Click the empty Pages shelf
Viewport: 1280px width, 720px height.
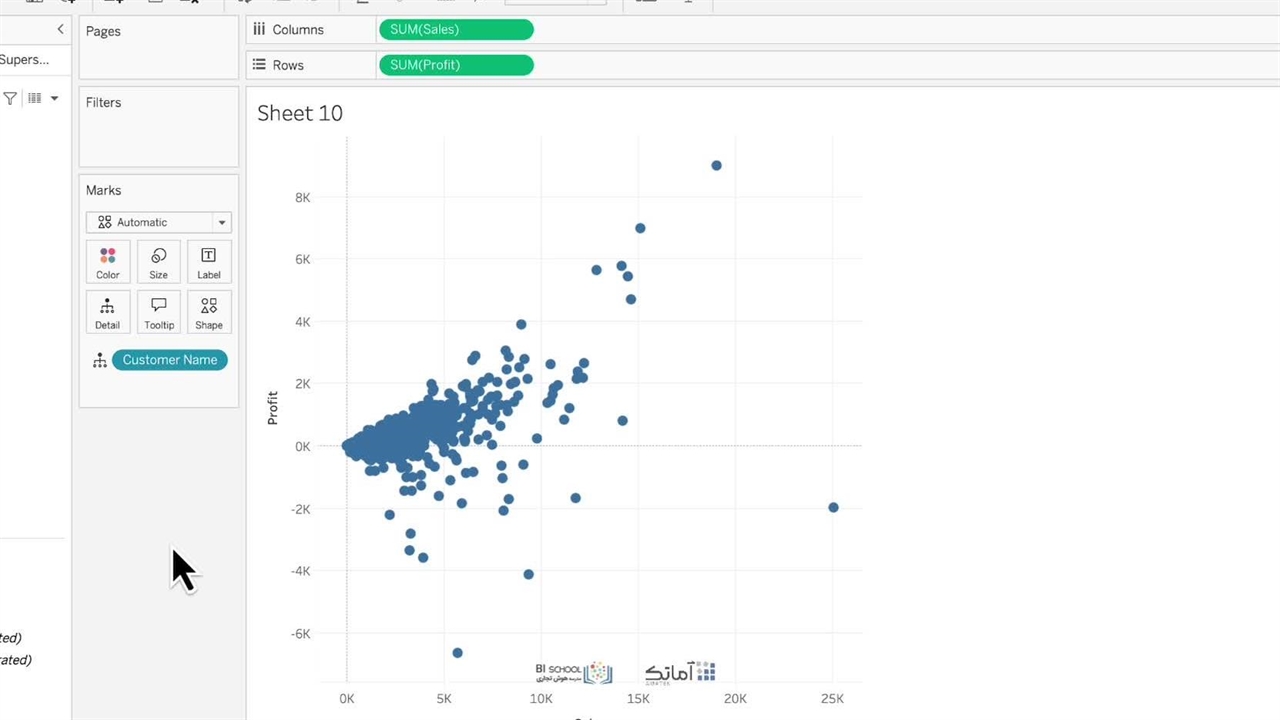point(158,60)
